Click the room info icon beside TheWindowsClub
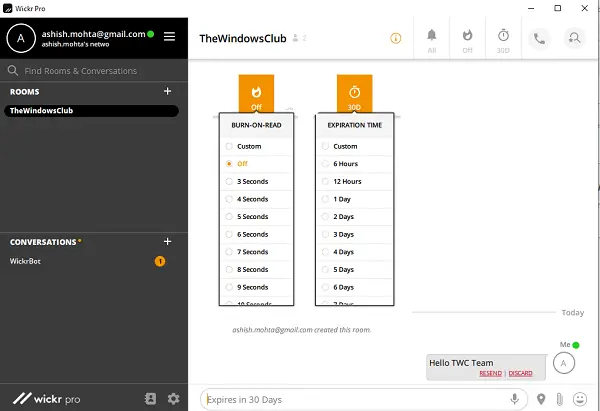This screenshot has height=411, width=600. (396, 38)
